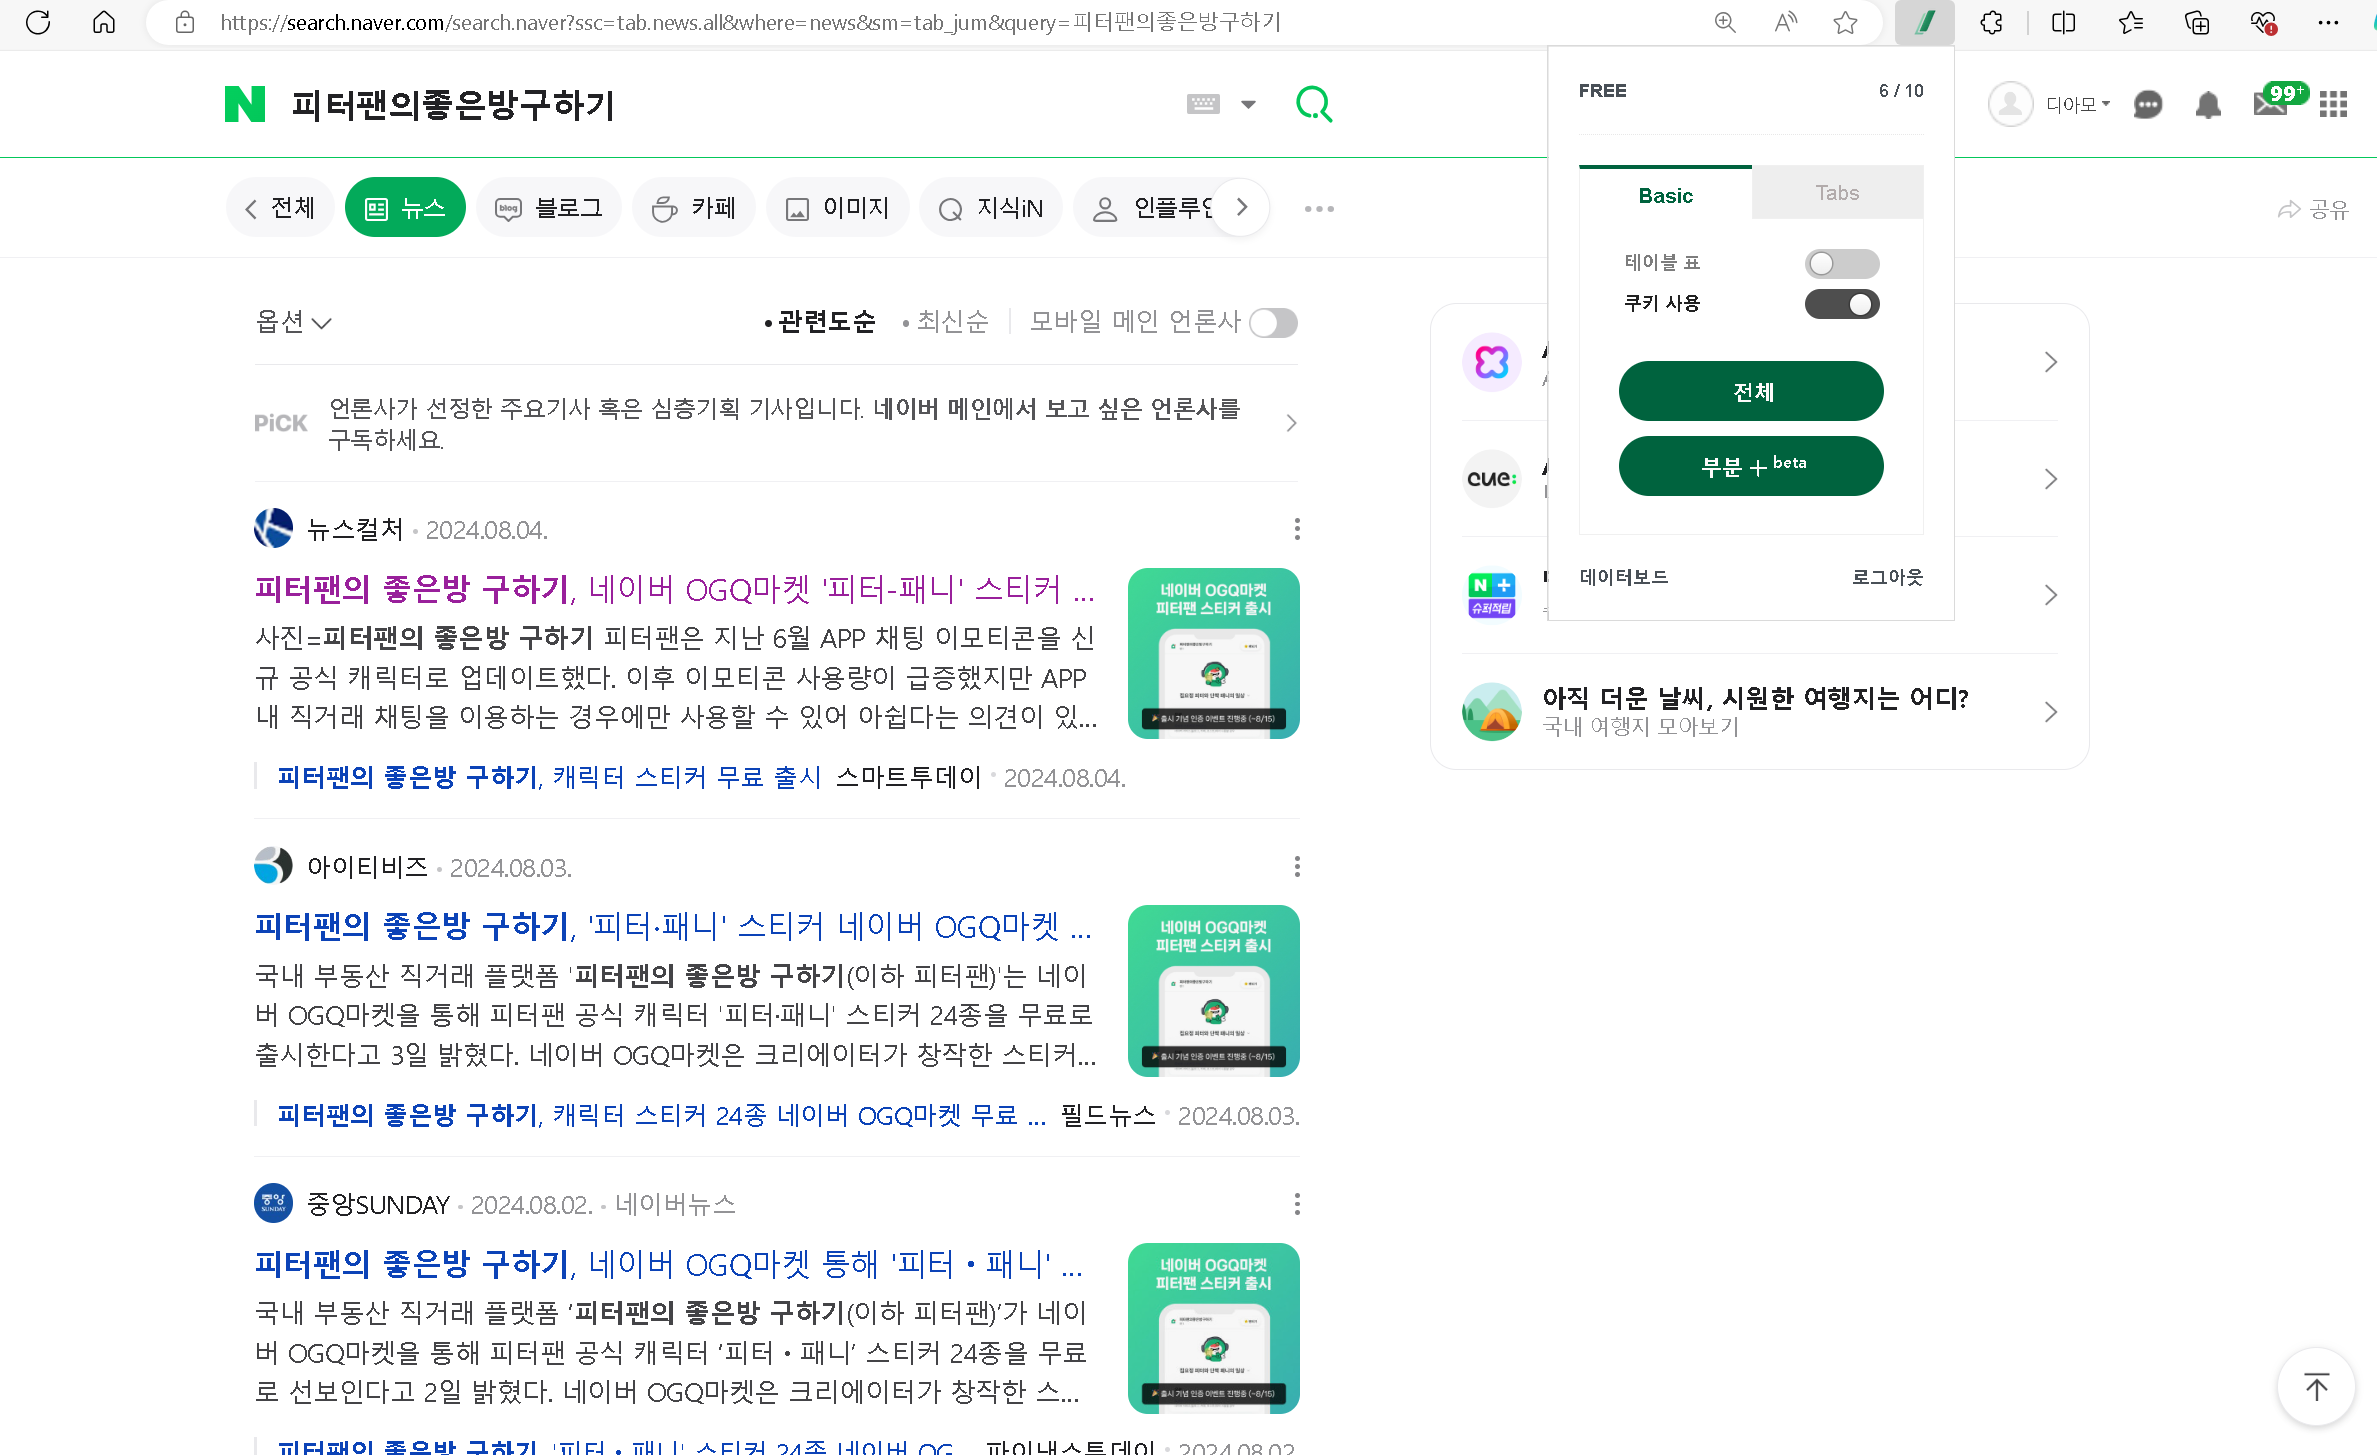This screenshot has width=2377, height=1455.
Task: Toggle the 쿠키 사용 switch
Action: point(1842,304)
